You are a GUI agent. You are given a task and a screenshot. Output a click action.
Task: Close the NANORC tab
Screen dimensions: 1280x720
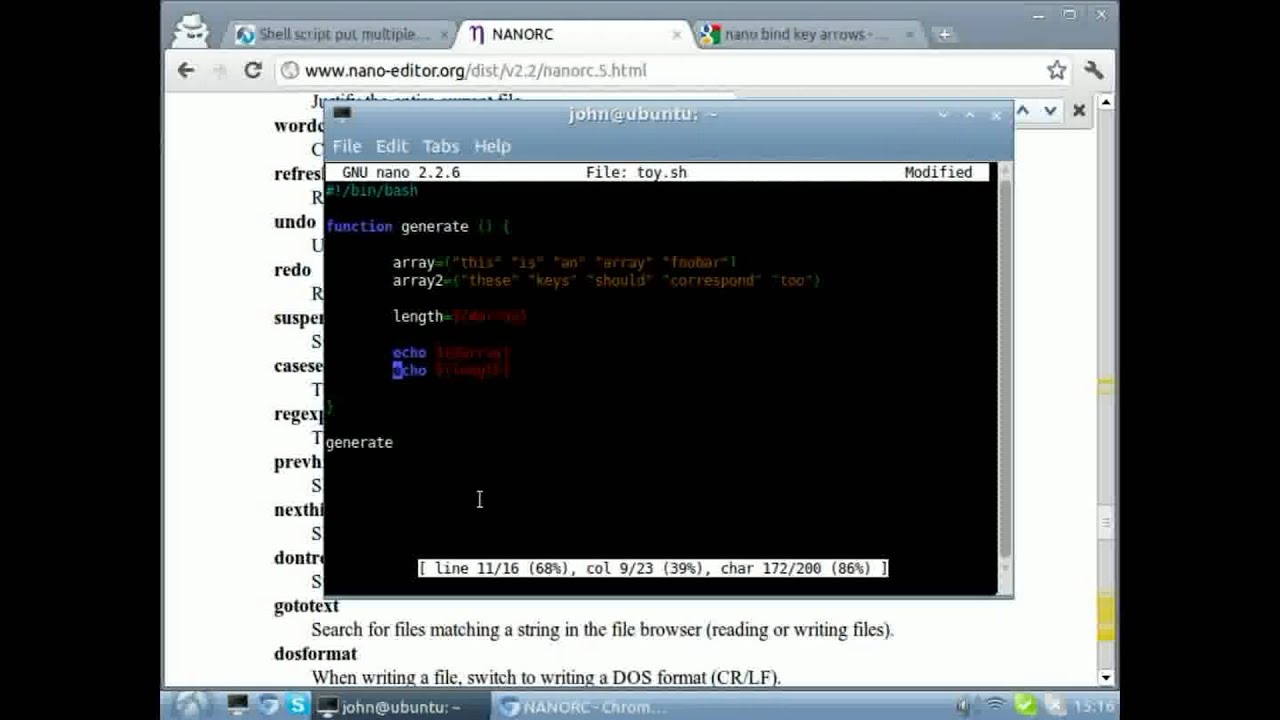[677, 34]
